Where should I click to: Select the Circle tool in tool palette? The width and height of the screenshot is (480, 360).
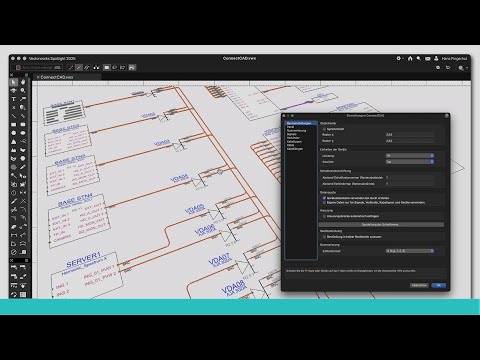tap(14, 133)
